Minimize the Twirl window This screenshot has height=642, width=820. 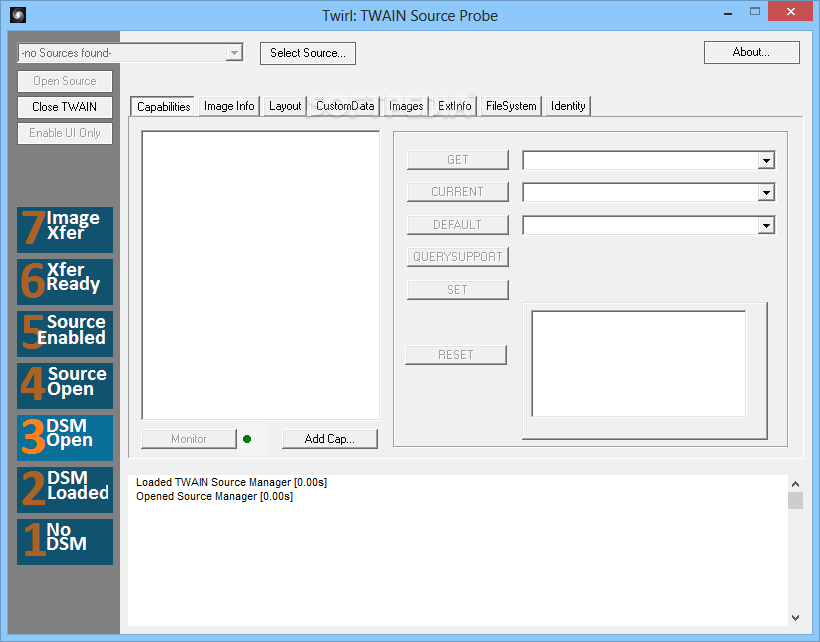click(728, 13)
